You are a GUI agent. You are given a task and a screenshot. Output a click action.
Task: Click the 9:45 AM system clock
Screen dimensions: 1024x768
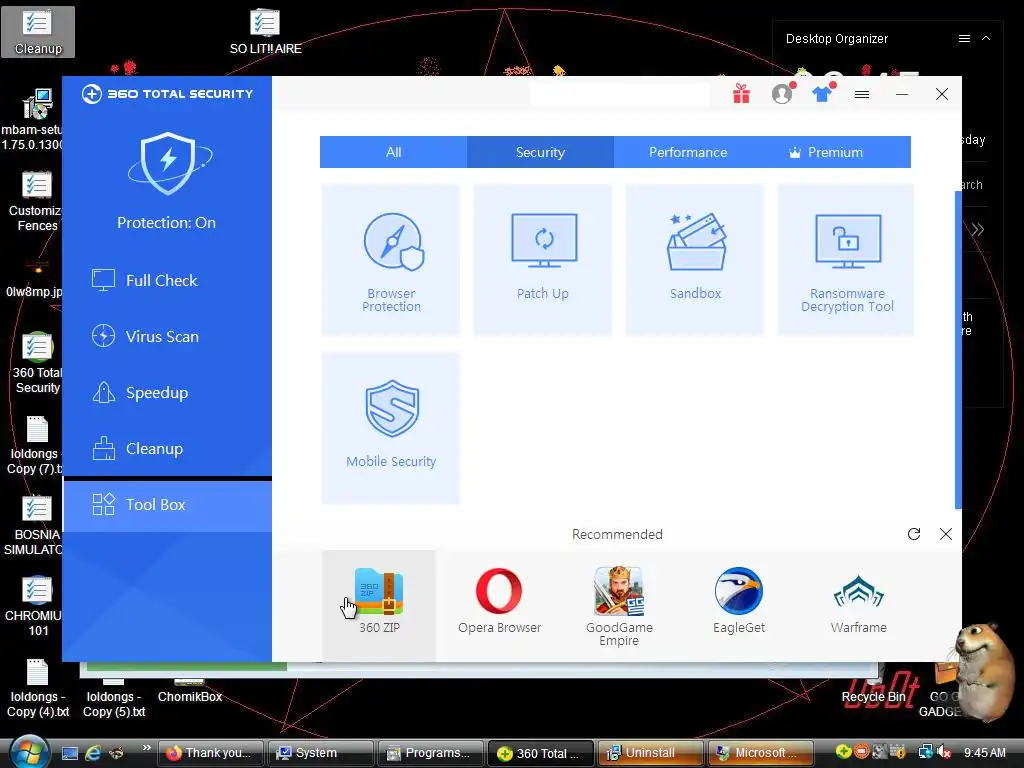pyautogui.click(x=985, y=753)
